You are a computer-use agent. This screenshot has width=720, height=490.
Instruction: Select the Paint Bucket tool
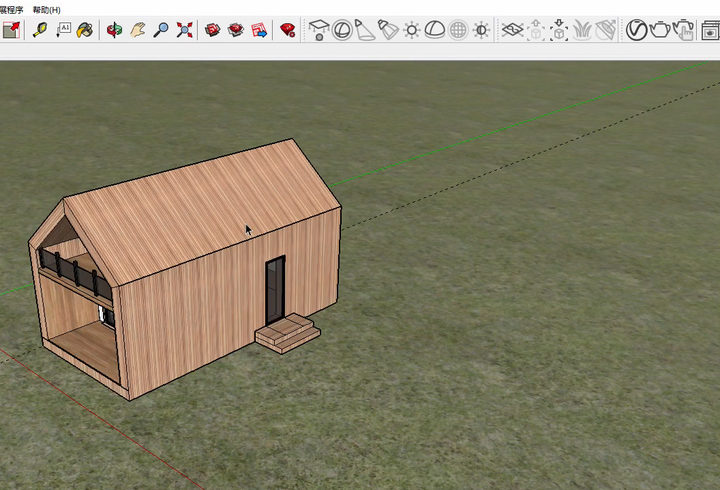85,30
